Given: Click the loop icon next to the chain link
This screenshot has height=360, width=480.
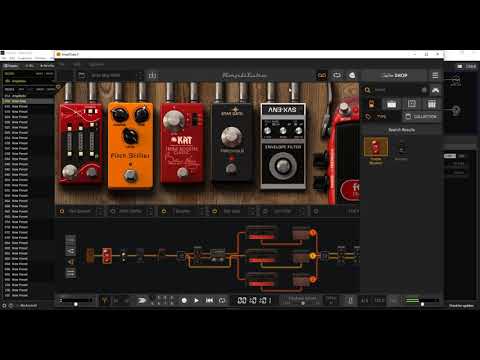Looking at the screenshot, I should pos(337,75).
